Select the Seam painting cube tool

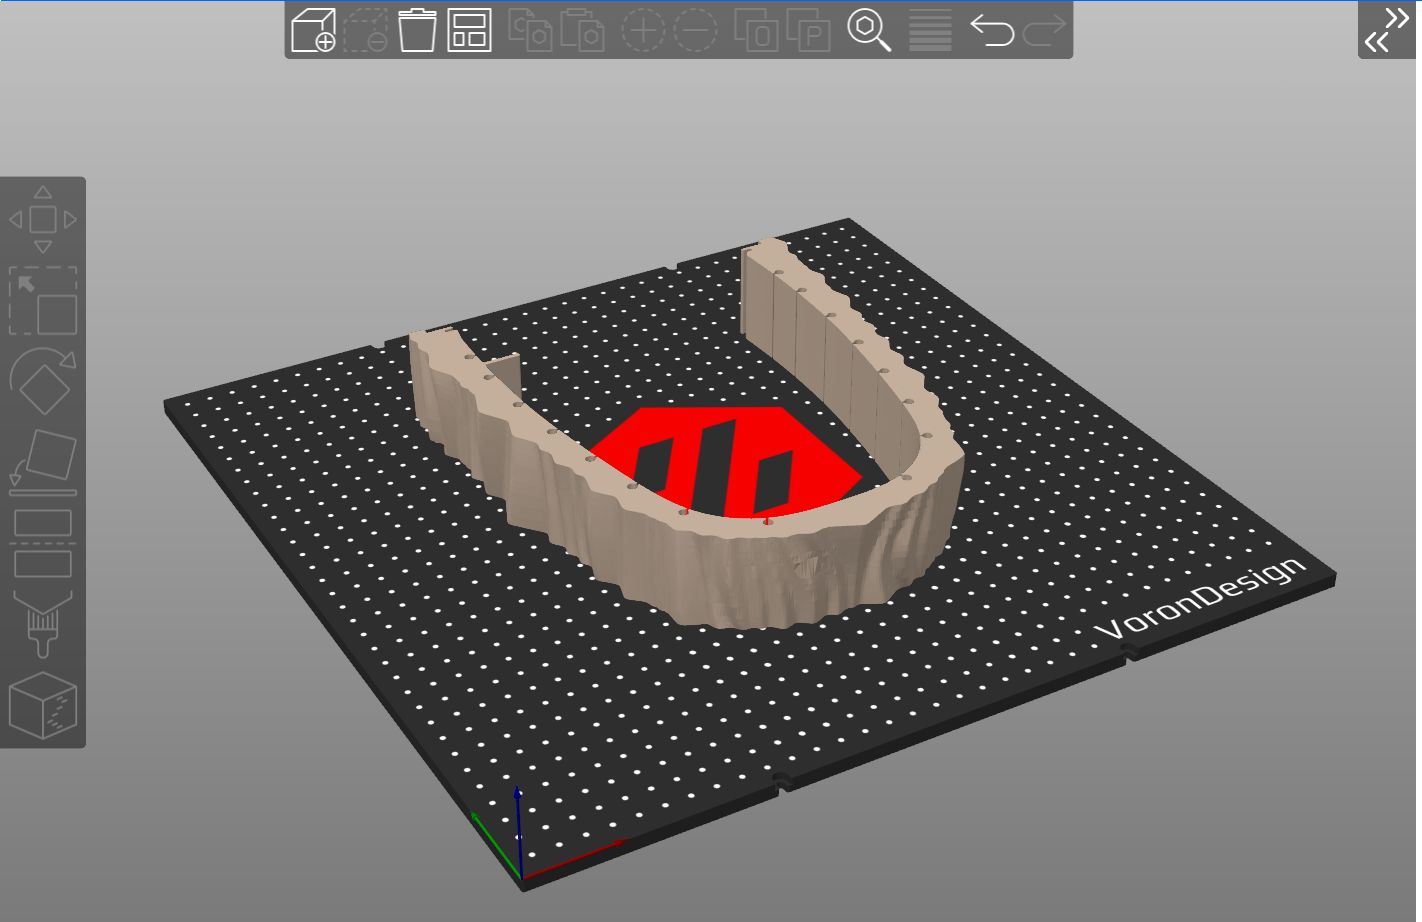43,705
